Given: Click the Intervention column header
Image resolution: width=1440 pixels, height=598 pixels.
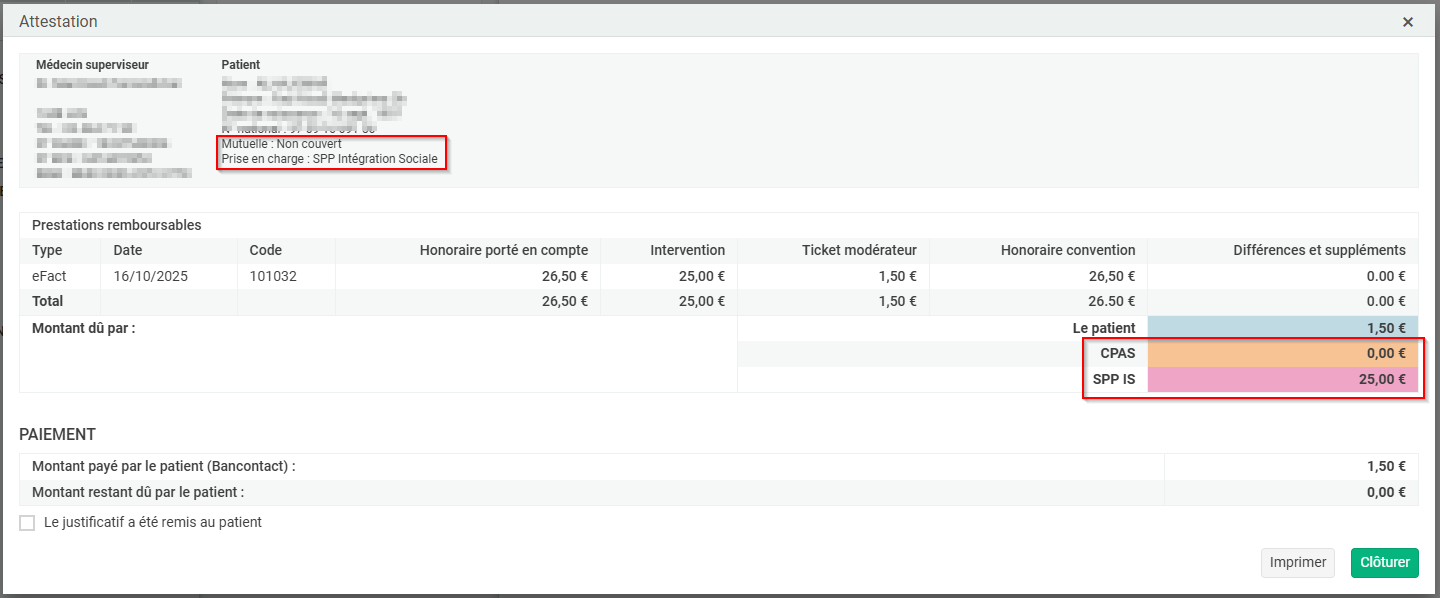Looking at the screenshot, I should [x=687, y=250].
